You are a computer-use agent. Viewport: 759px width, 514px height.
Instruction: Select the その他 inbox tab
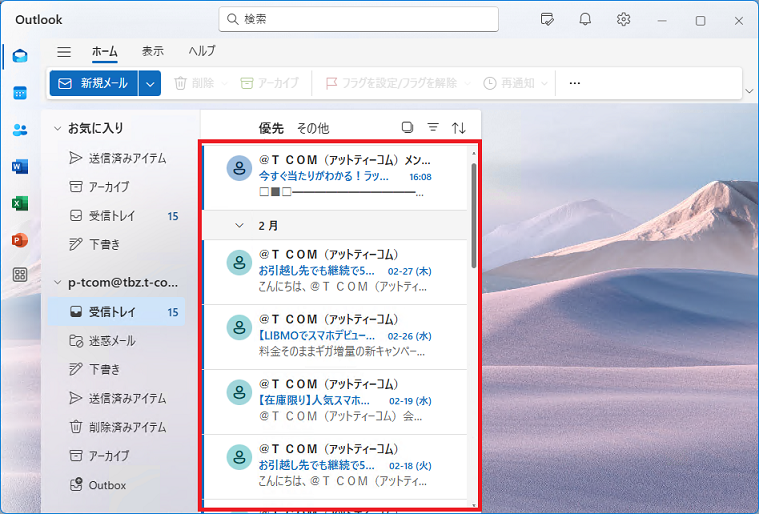click(x=313, y=128)
